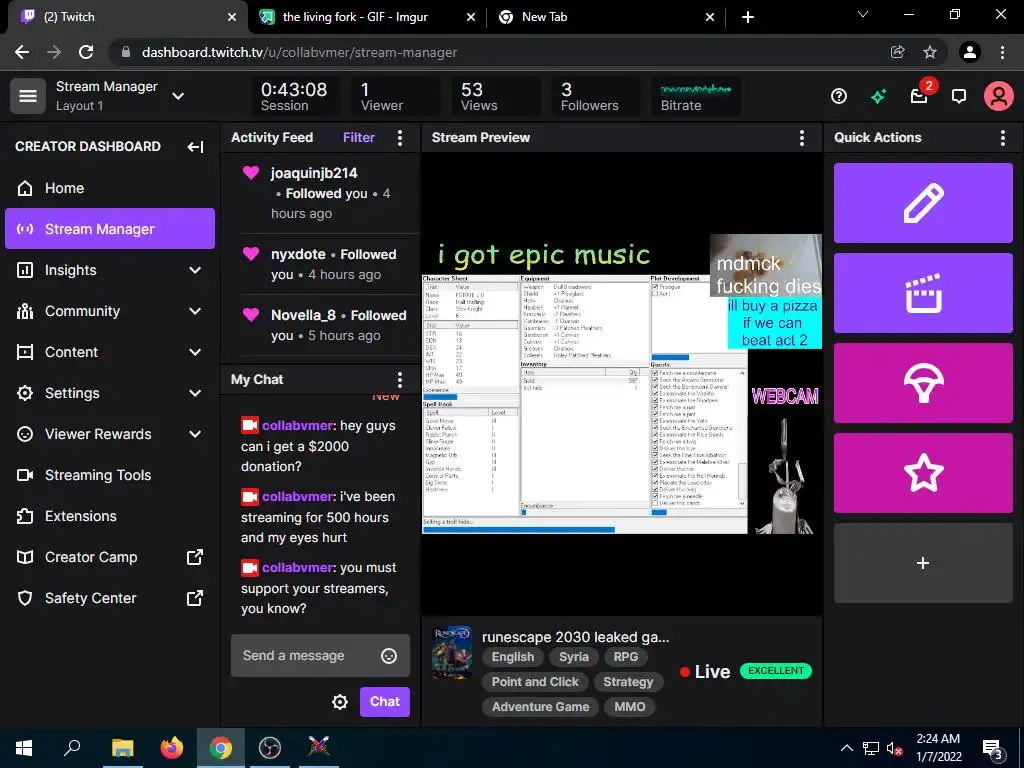The image size is (1024, 768).
Task: Click the star quick action tile
Action: click(923, 473)
